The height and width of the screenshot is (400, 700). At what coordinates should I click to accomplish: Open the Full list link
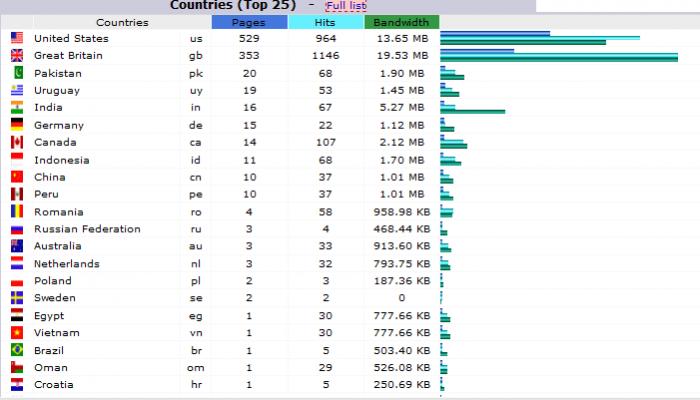click(346, 6)
